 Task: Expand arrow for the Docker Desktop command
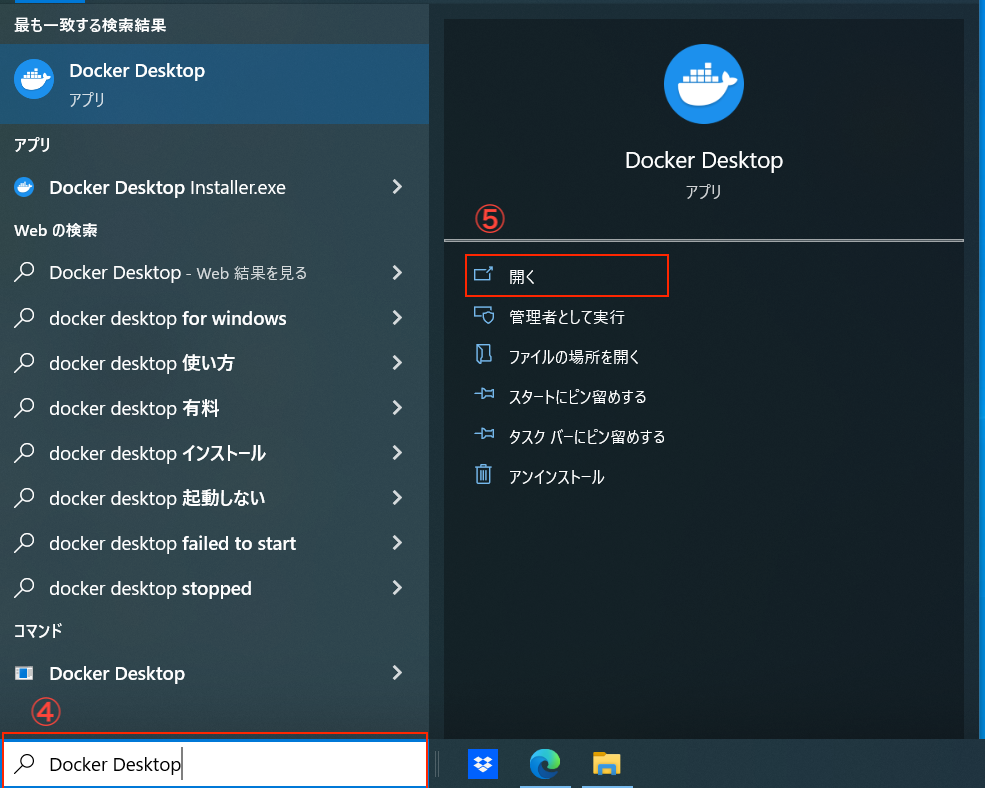tap(397, 673)
